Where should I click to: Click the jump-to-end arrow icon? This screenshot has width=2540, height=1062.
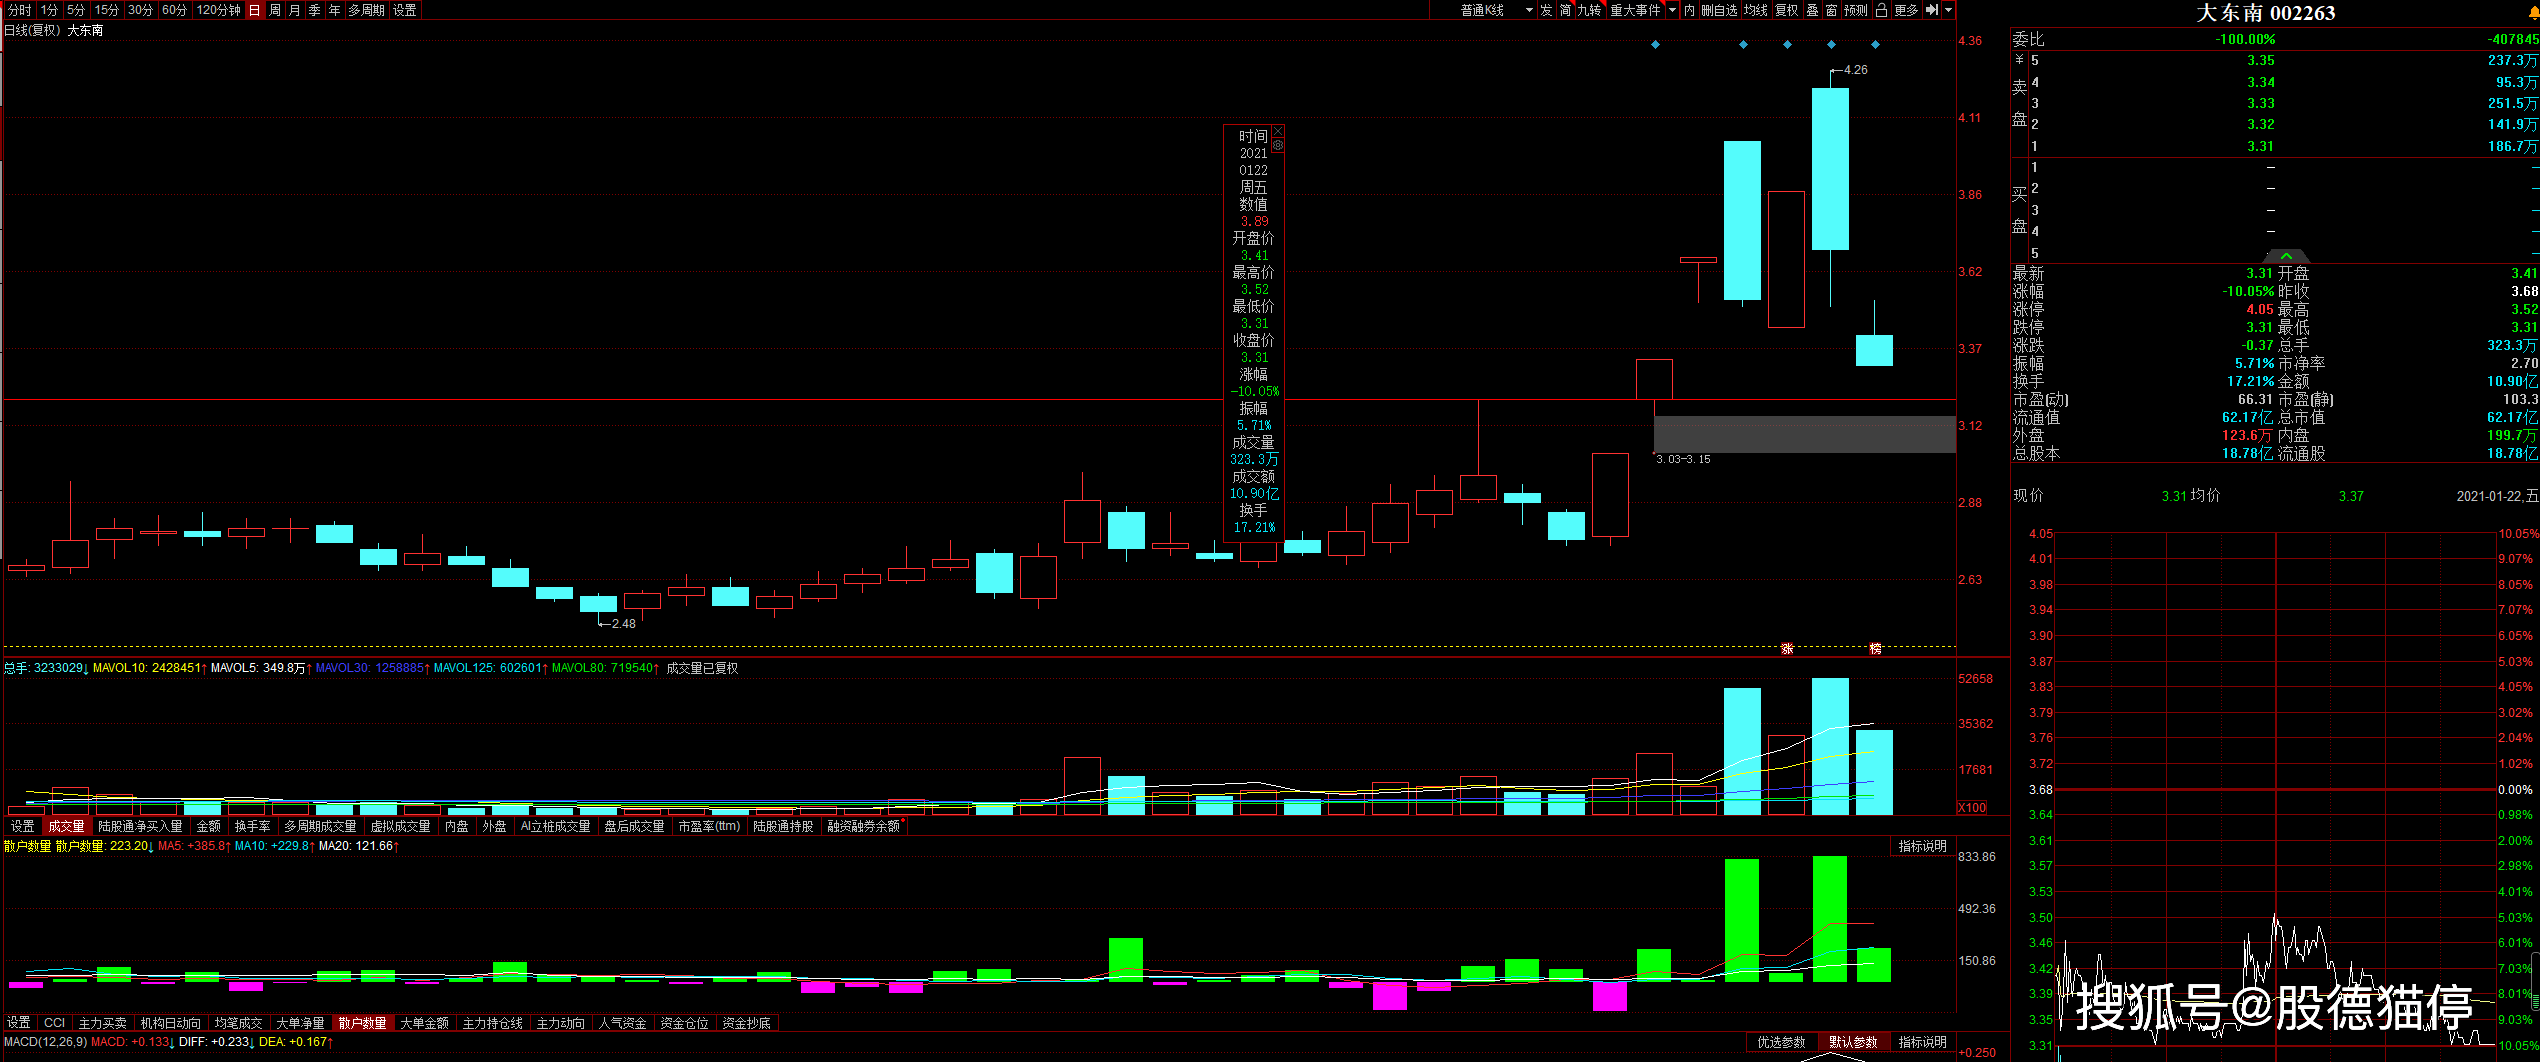[x=1932, y=10]
